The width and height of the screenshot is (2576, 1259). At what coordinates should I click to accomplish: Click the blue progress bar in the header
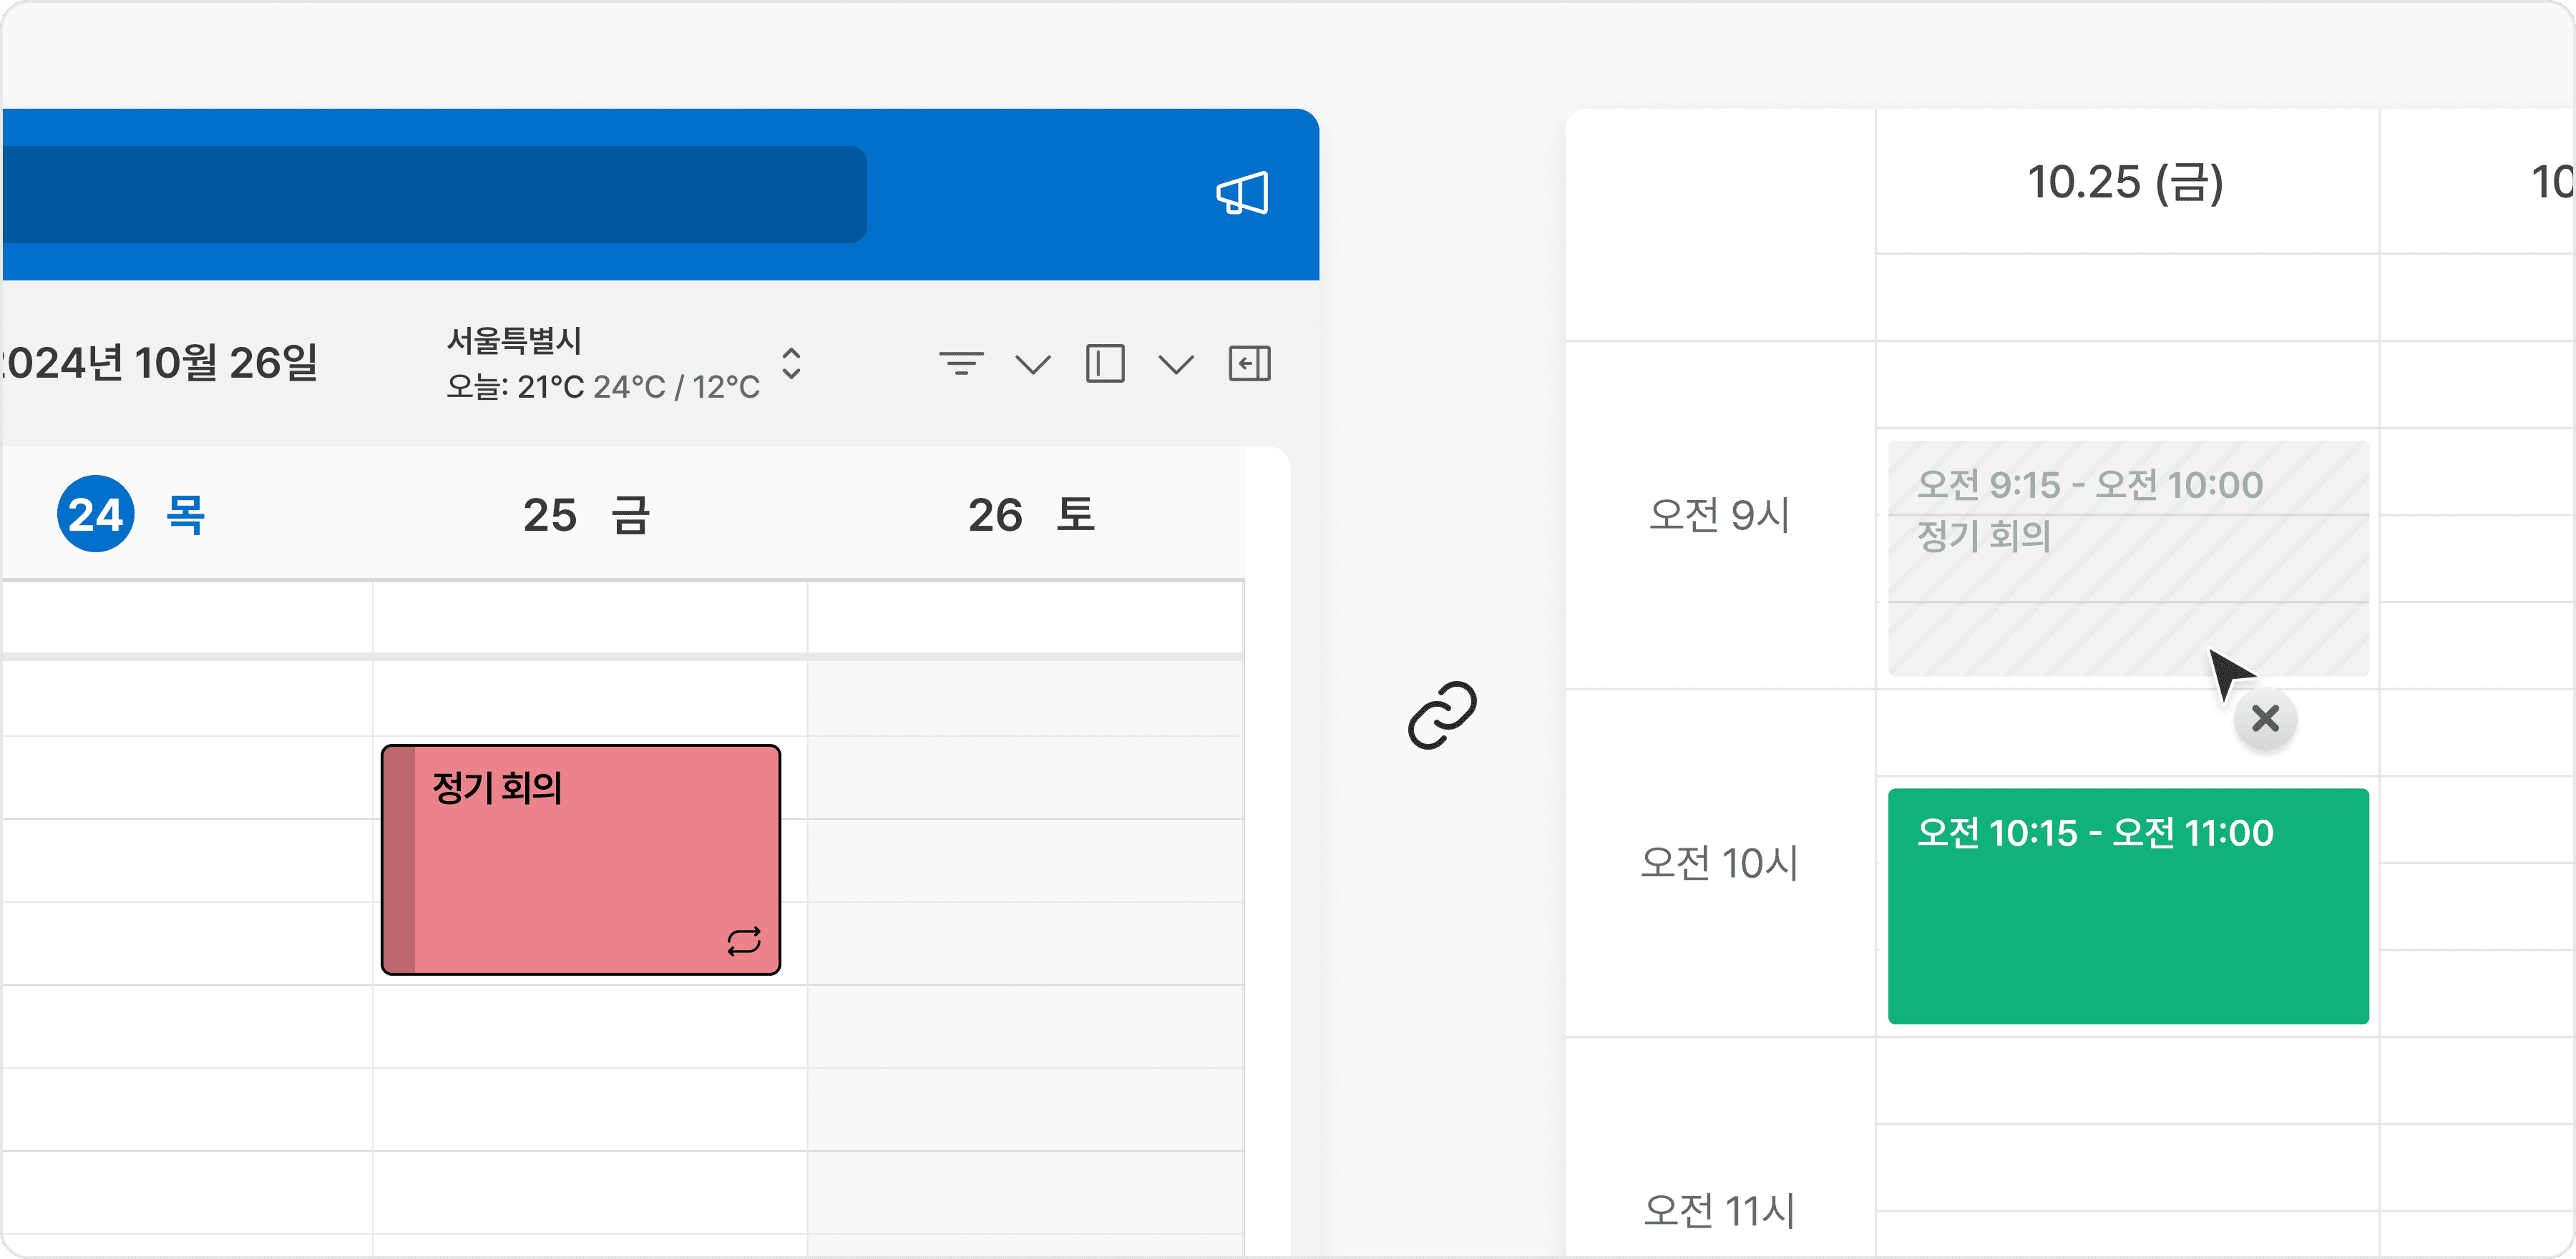pyautogui.click(x=430, y=193)
